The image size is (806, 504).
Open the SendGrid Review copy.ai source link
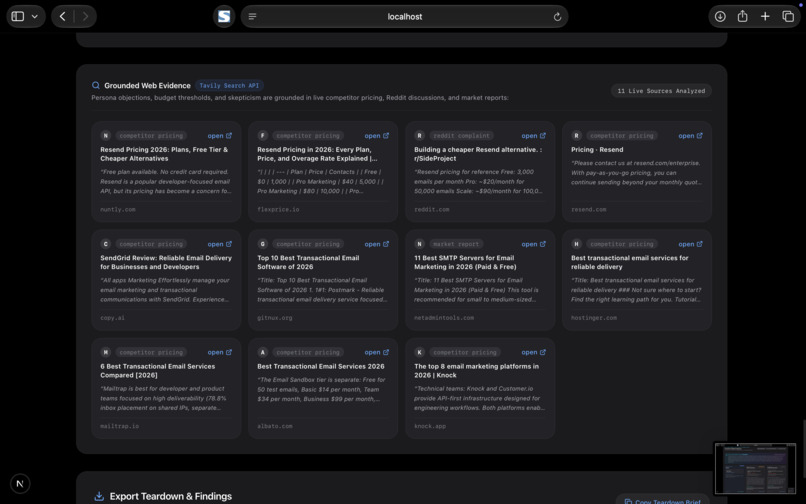point(219,244)
